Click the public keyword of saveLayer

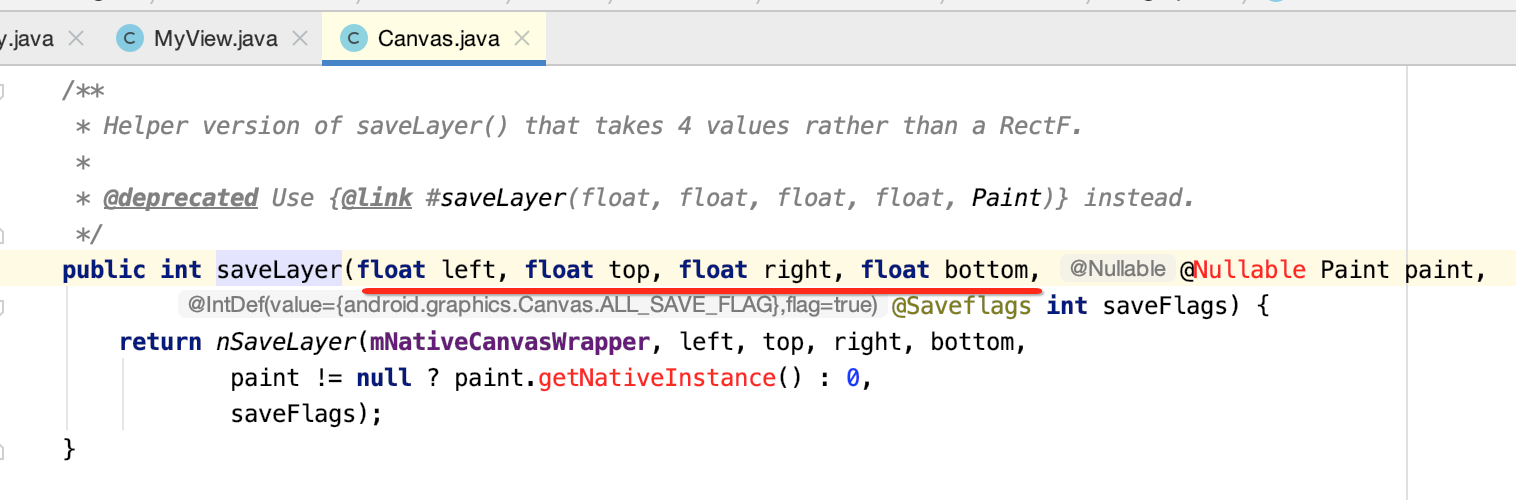point(104,269)
